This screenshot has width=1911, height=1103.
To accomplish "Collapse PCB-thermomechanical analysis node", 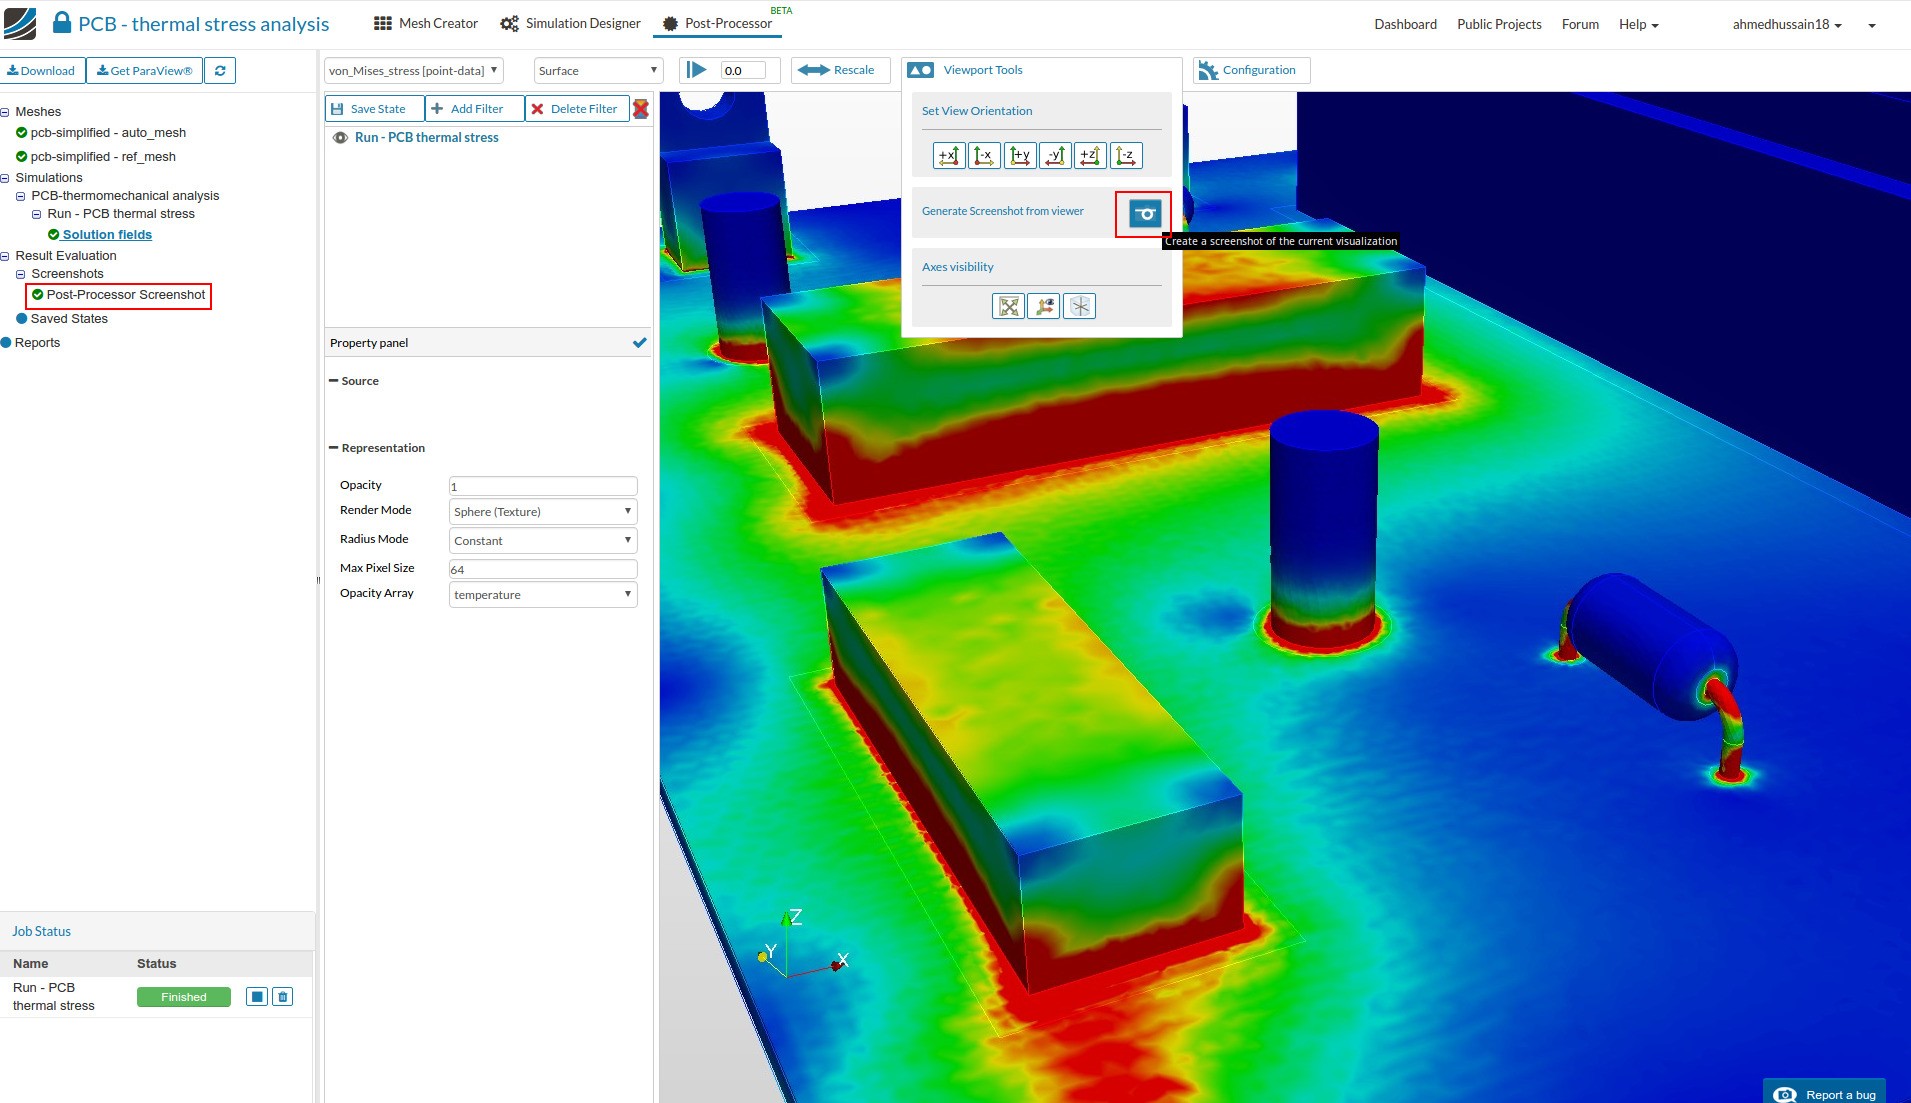I will point(20,196).
